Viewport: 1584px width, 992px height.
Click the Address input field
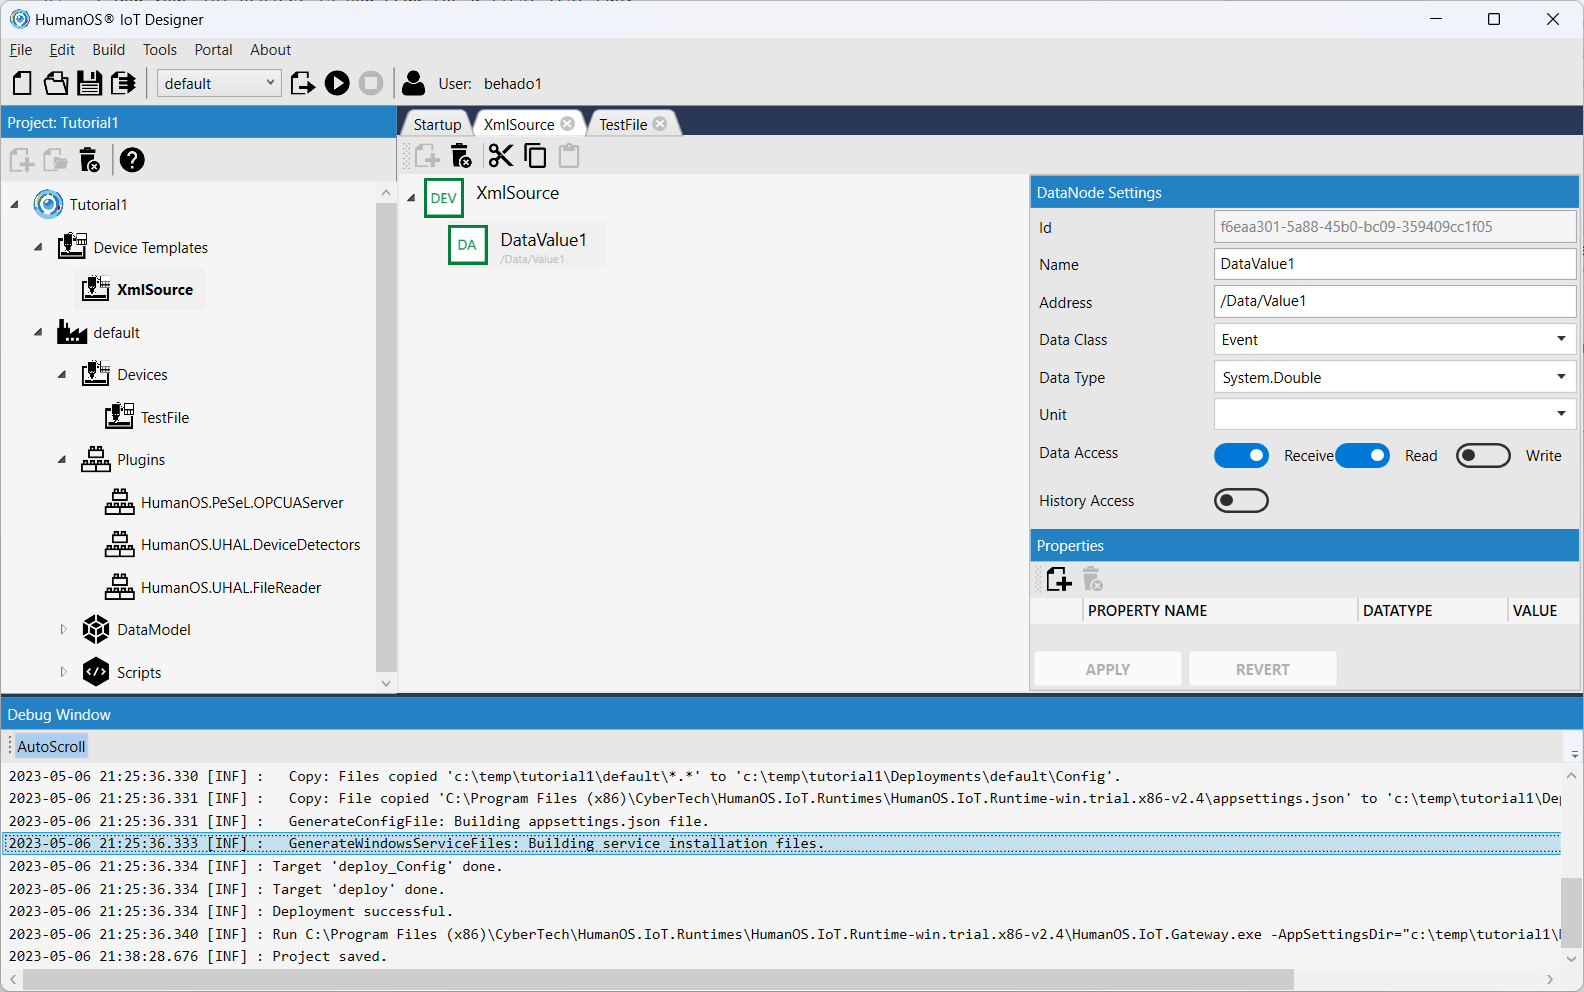tap(1395, 301)
